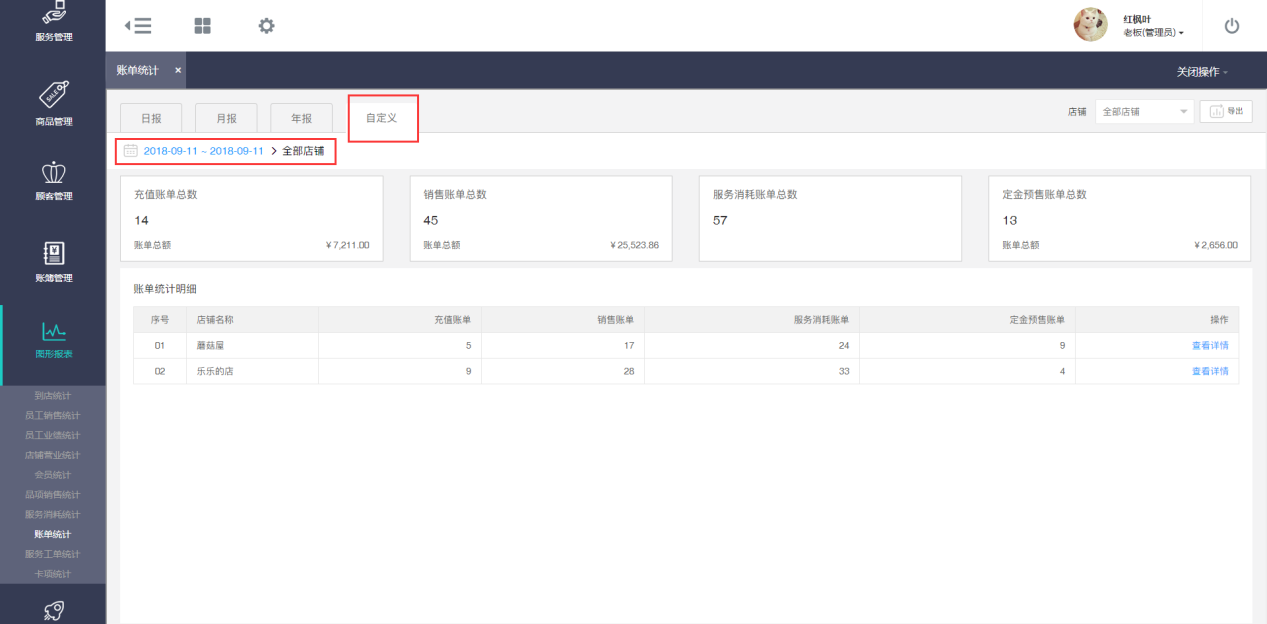Switch to the 月报 tab

tap(226, 118)
